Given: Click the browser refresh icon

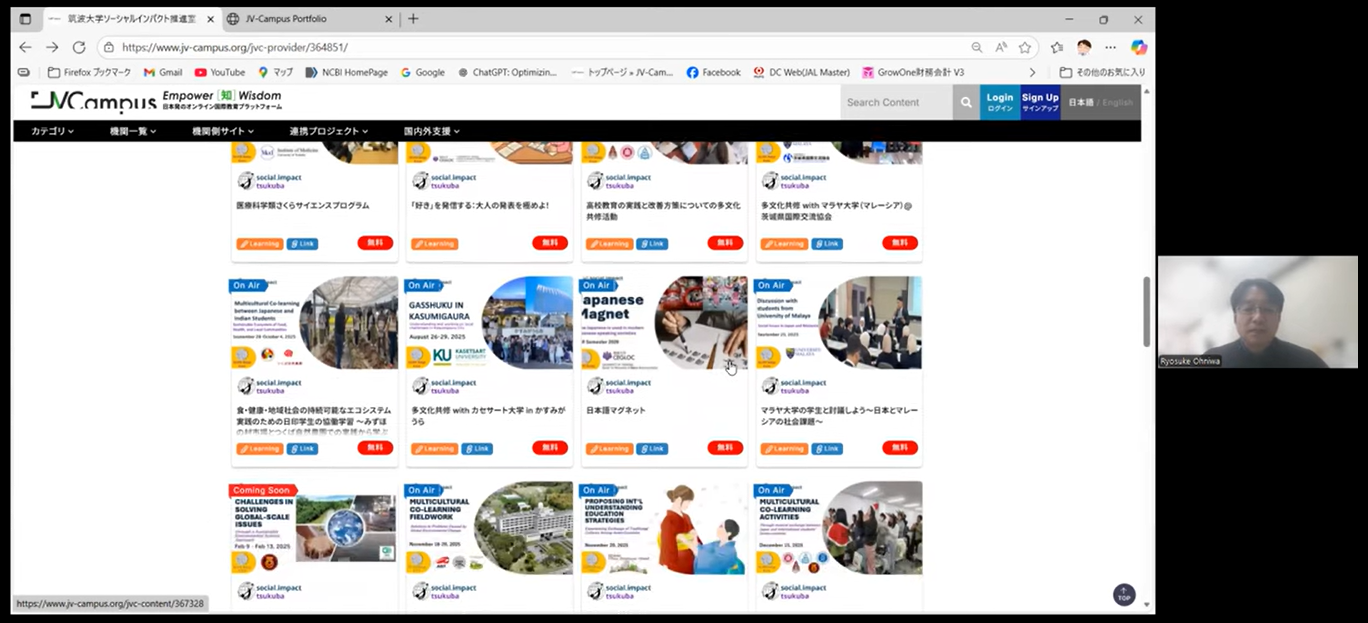Looking at the screenshot, I should (79, 47).
